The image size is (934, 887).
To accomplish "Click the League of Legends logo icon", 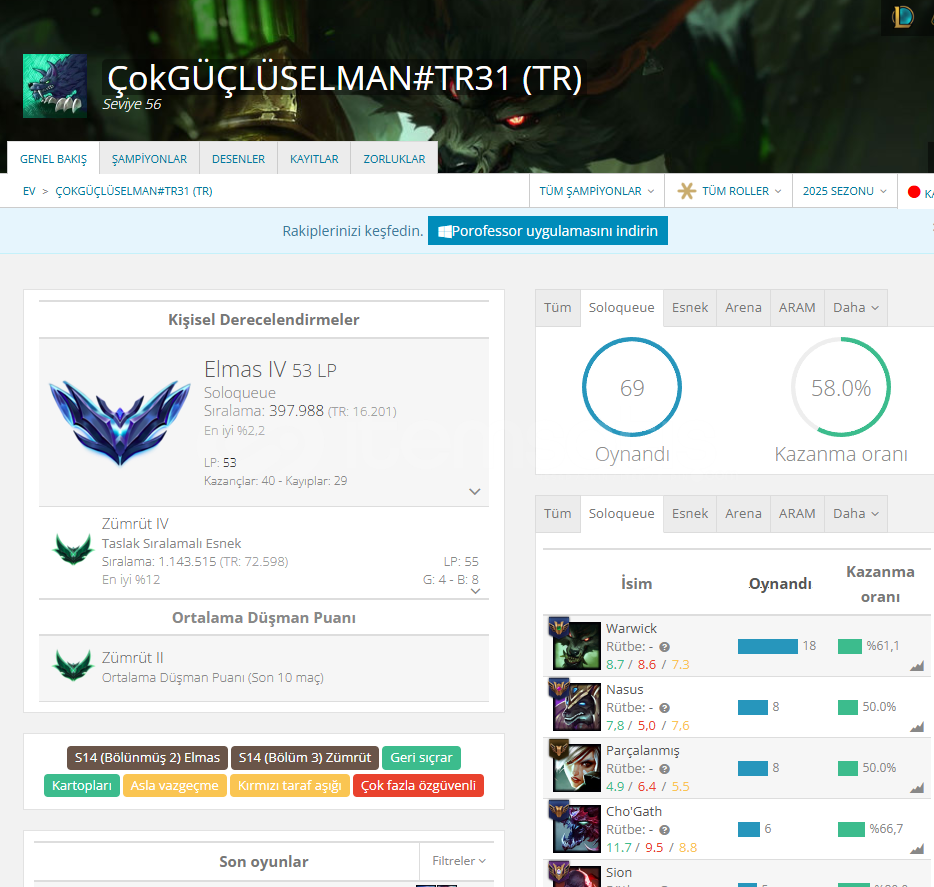I will (x=902, y=16).
